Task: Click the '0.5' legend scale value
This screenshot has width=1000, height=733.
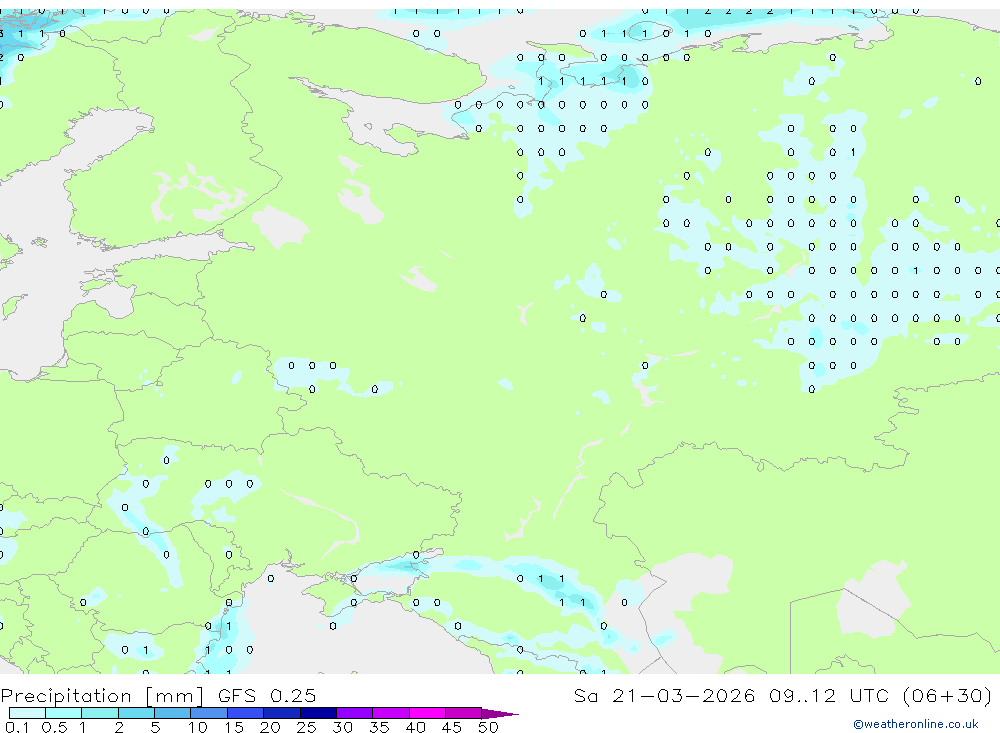Action: tap(54, 727)
